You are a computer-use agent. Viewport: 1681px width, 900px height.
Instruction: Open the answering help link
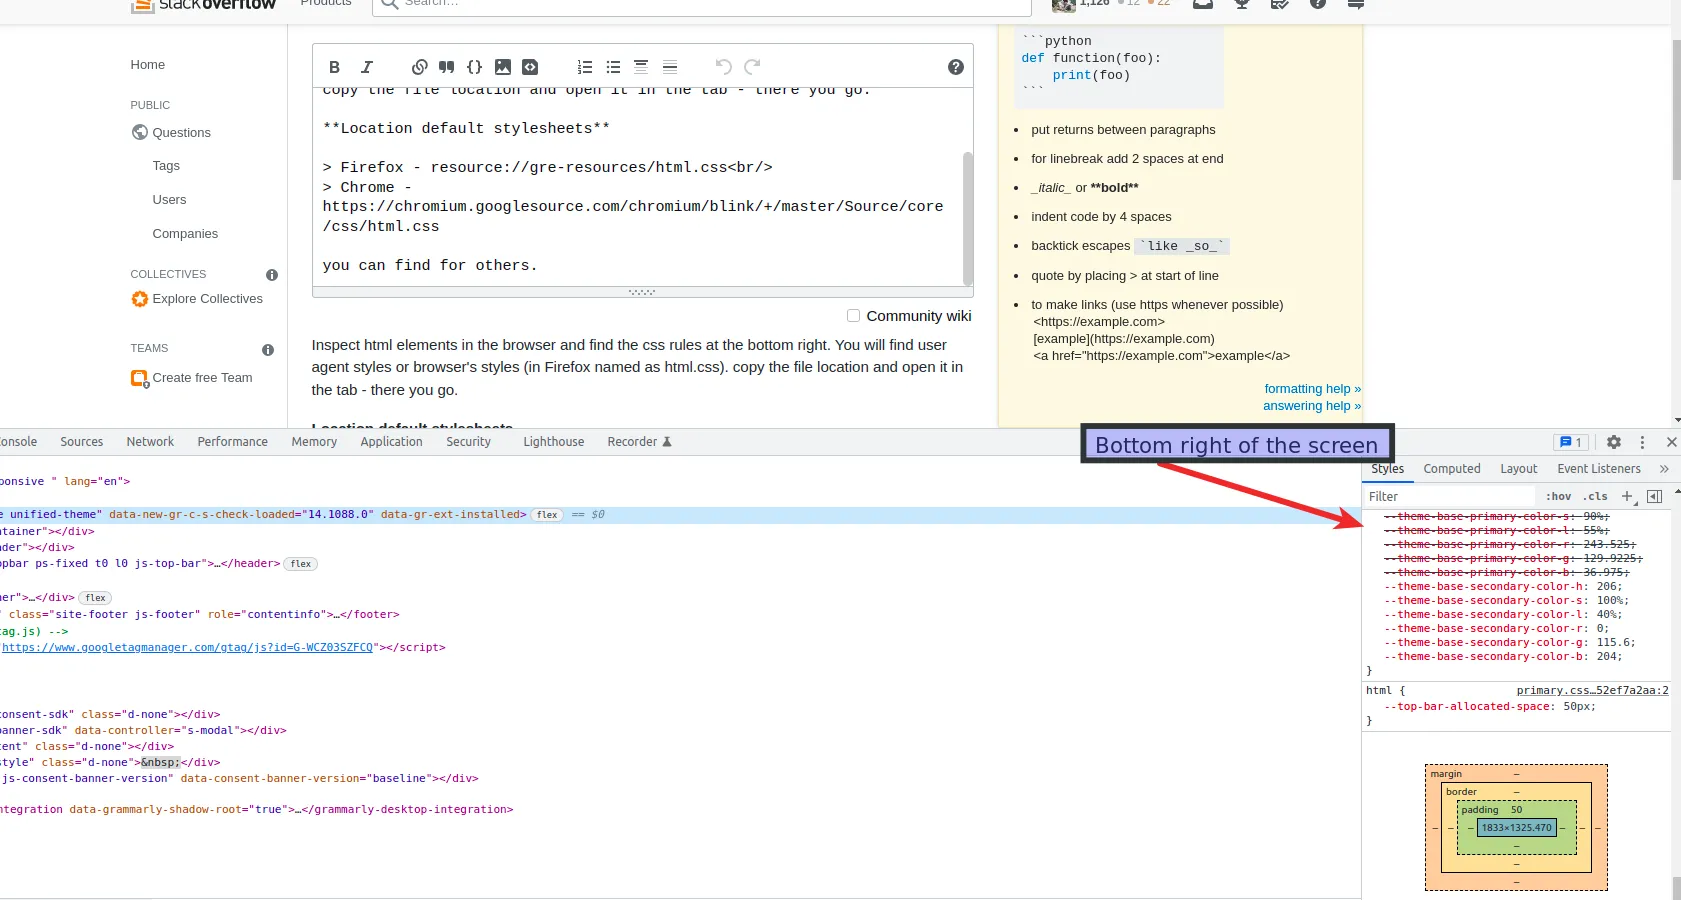coord(1312,406)
